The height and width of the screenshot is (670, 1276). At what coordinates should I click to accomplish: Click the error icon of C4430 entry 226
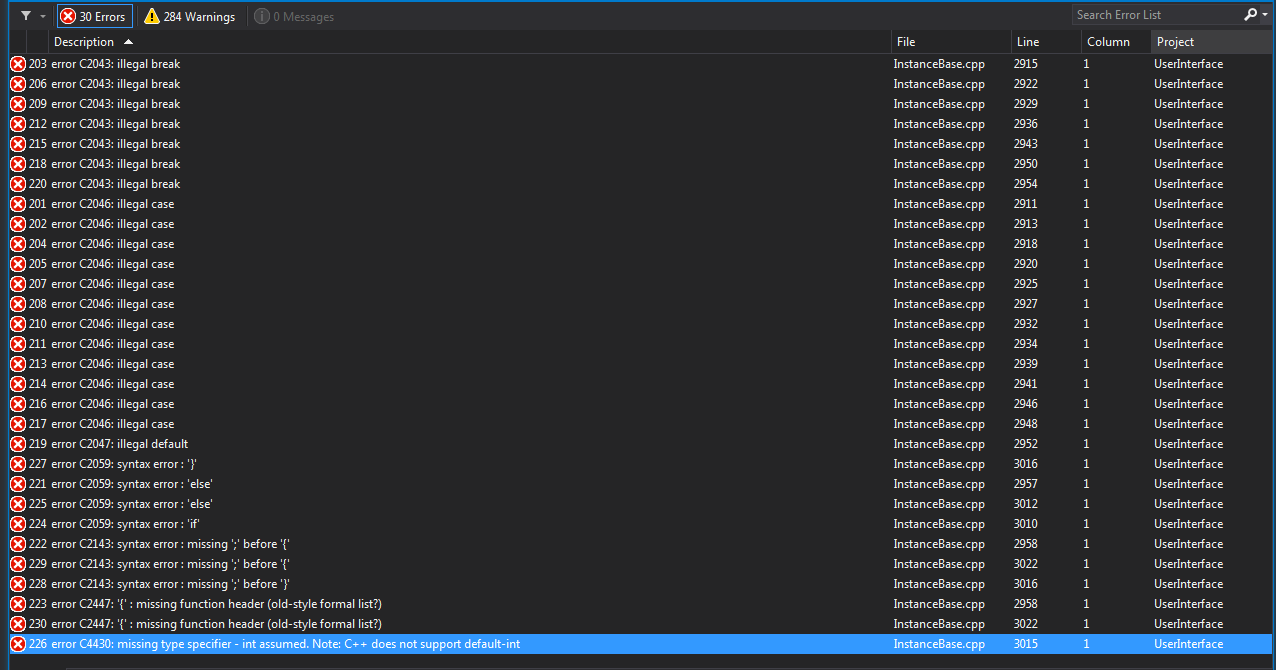pyautogui.click(x=18, y=644)
